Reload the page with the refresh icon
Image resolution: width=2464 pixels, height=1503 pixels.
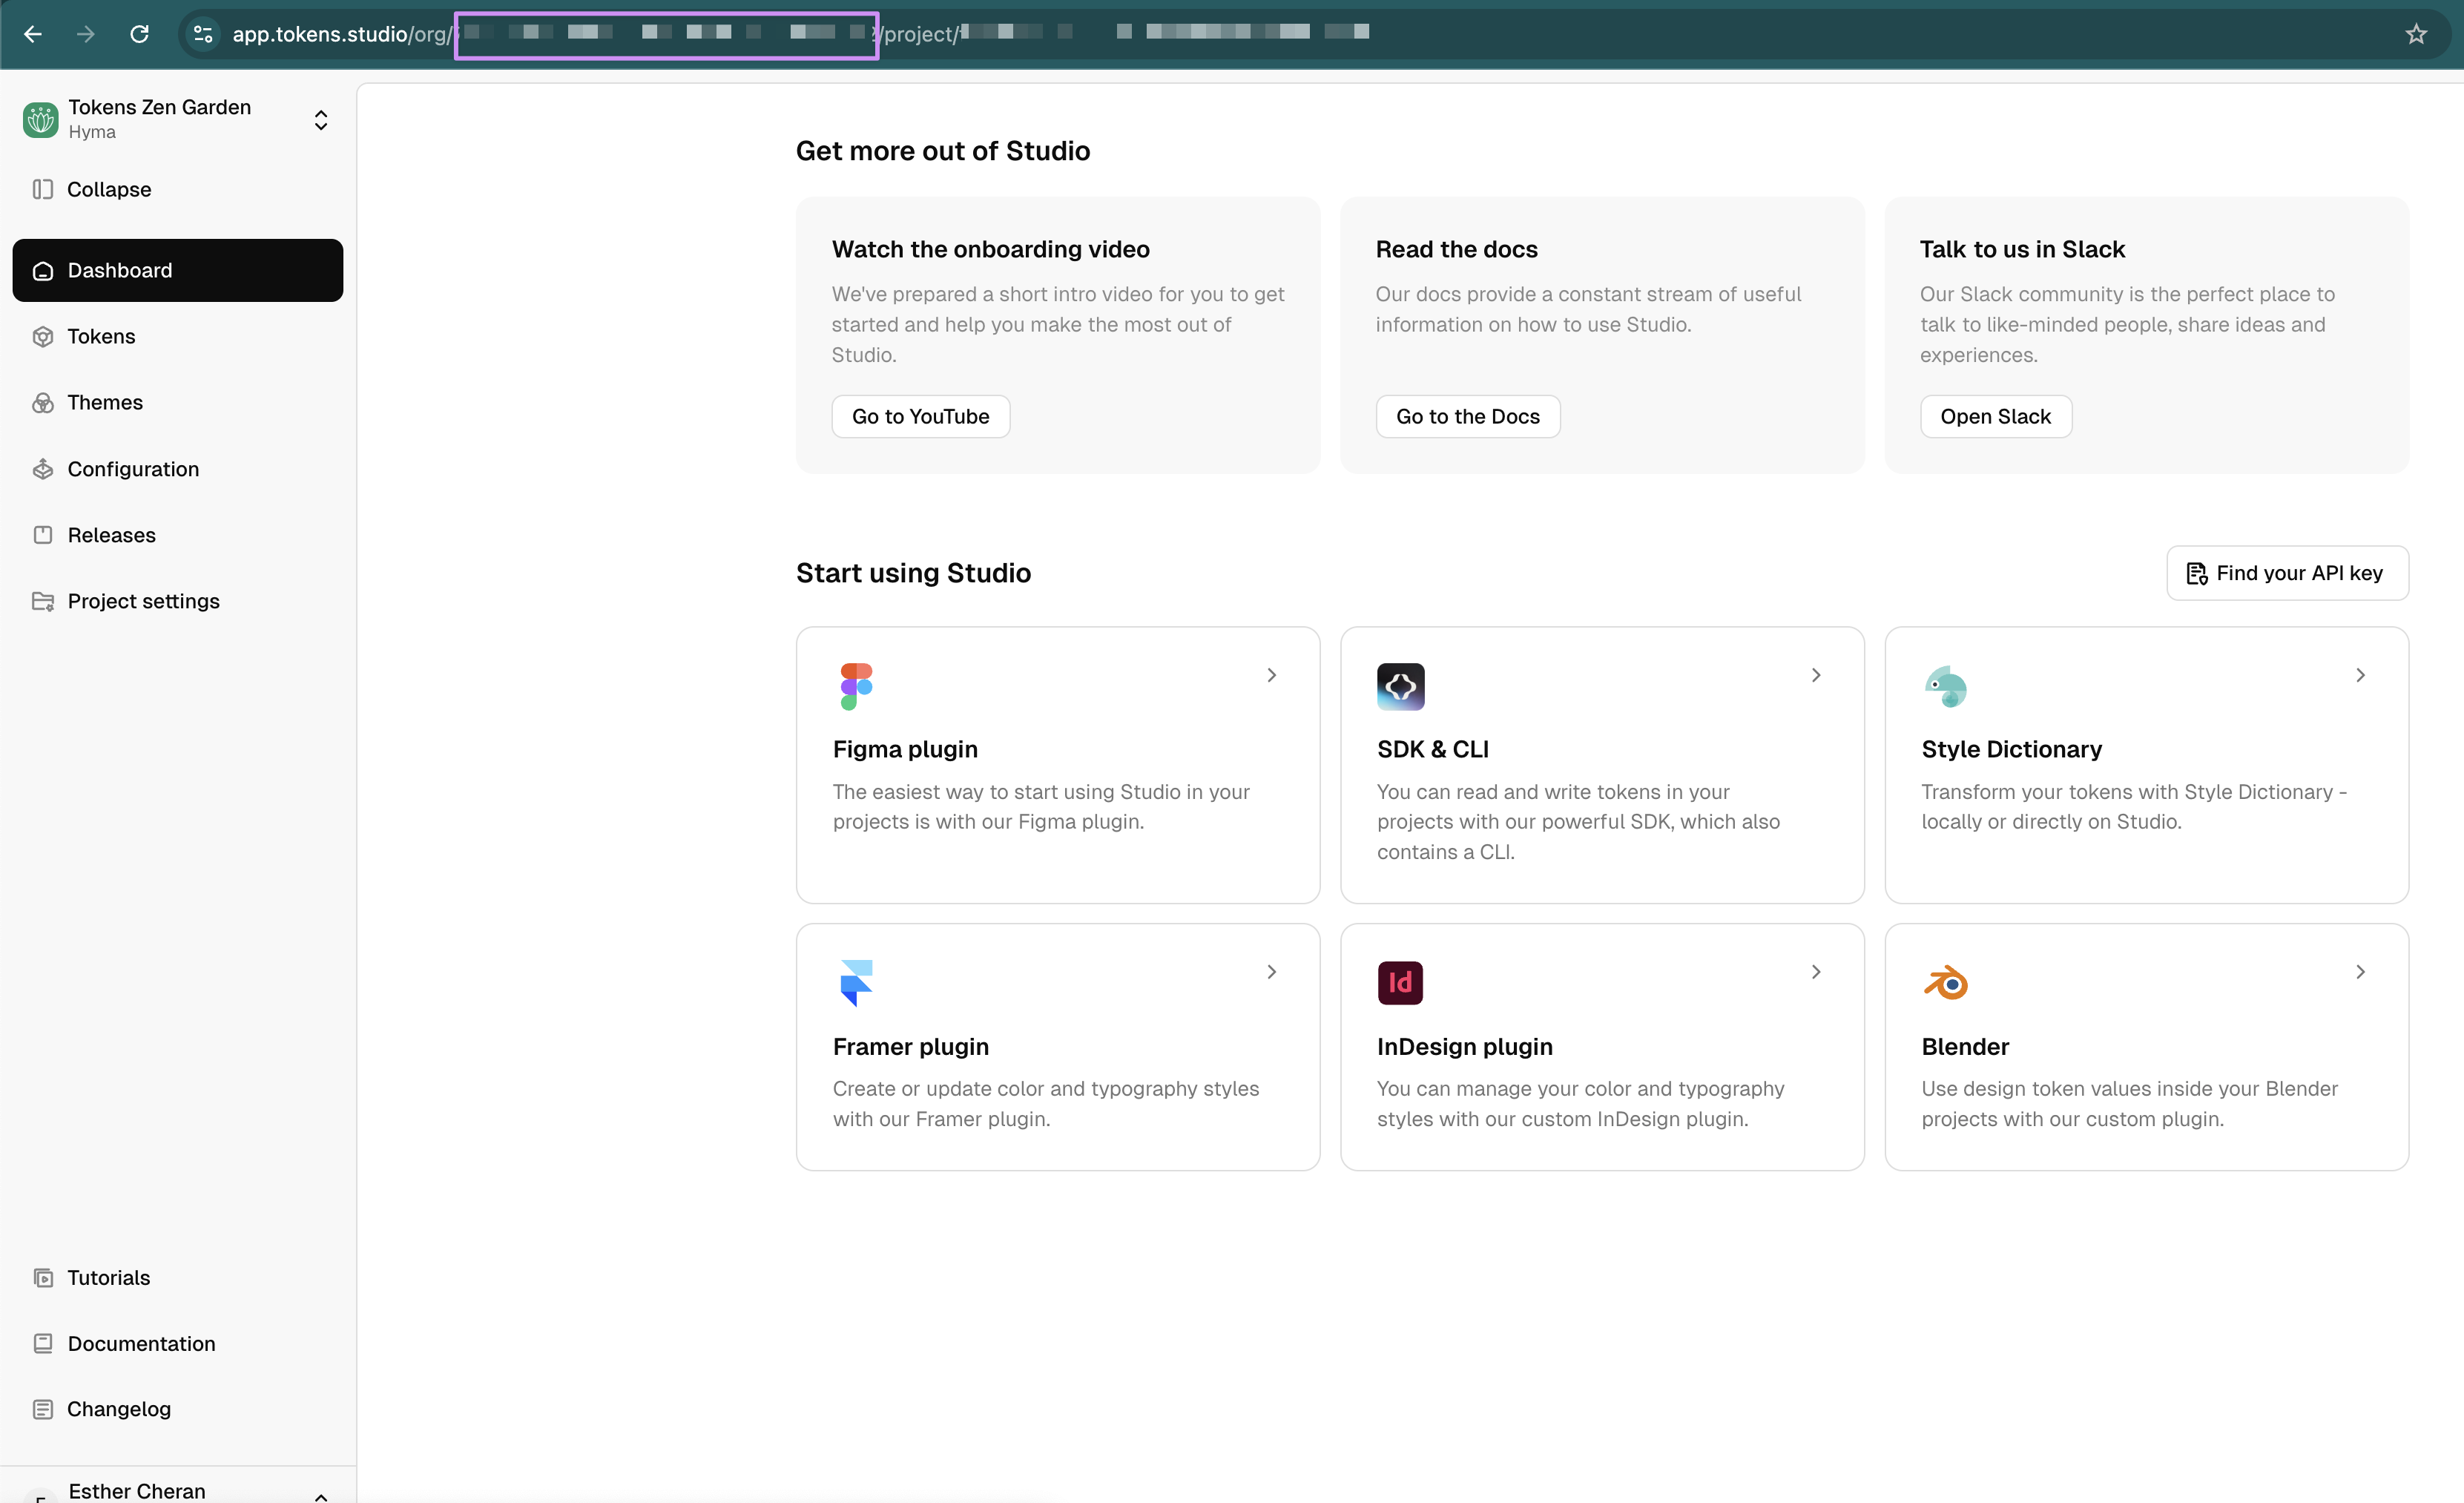pos(139,34)
